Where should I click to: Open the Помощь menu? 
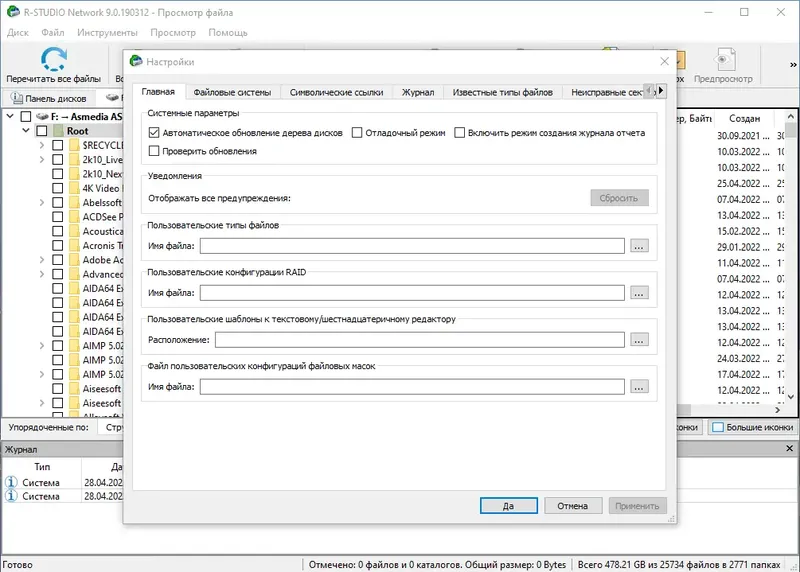coord(228,33)
